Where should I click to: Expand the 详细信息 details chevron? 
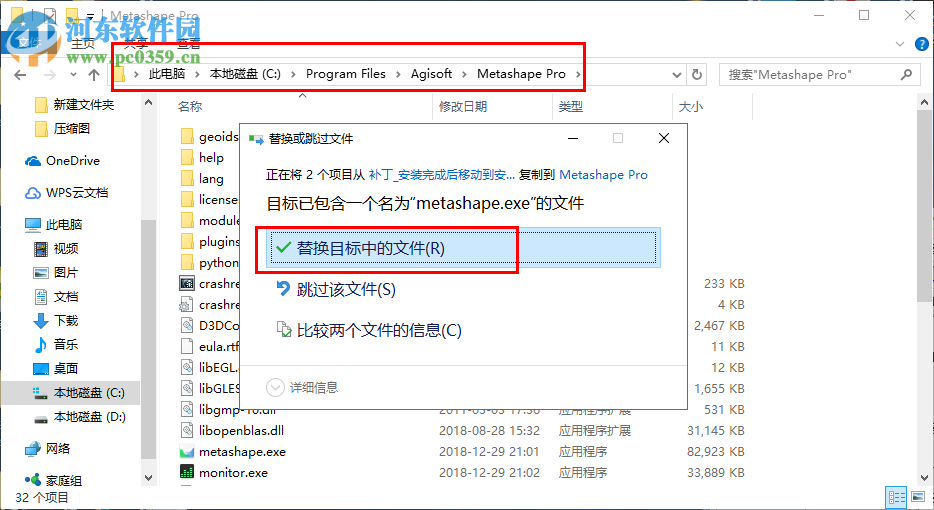[275, 387]
